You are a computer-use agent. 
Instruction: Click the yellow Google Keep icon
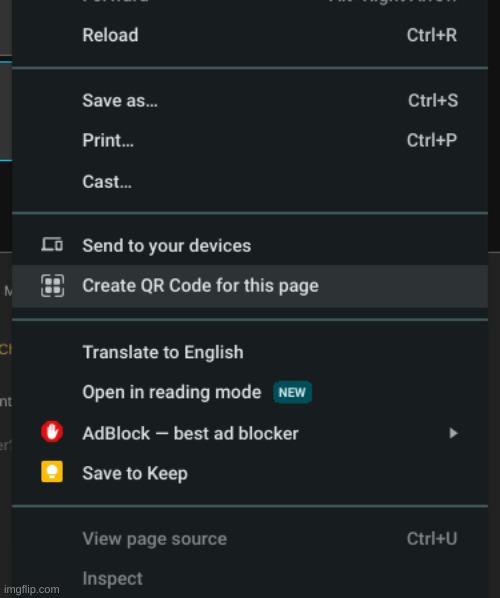[52, 472]
